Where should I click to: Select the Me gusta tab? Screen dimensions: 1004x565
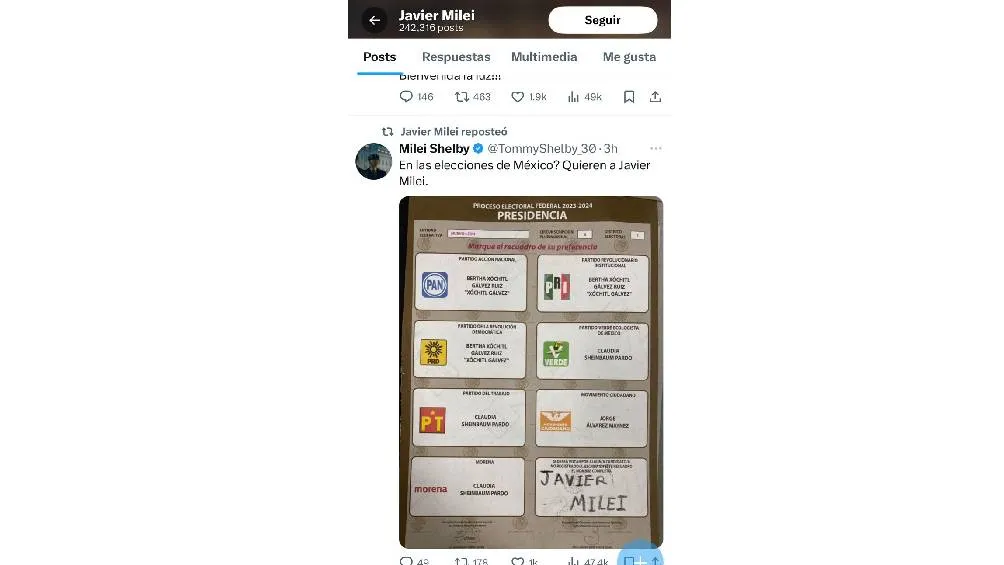[x=629, y=57]
